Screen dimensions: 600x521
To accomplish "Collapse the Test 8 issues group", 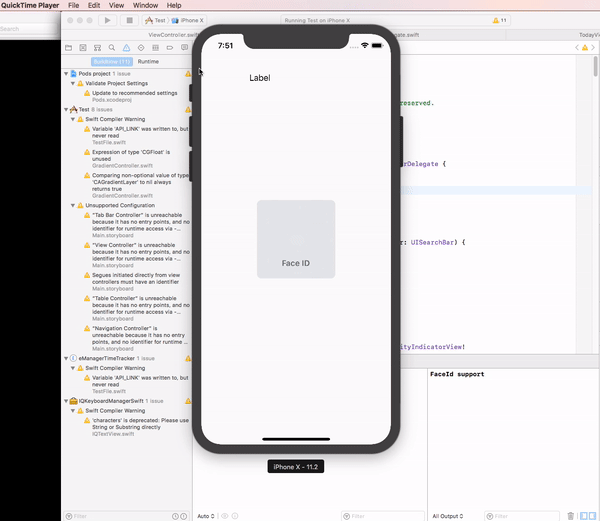I will (66, 109).
